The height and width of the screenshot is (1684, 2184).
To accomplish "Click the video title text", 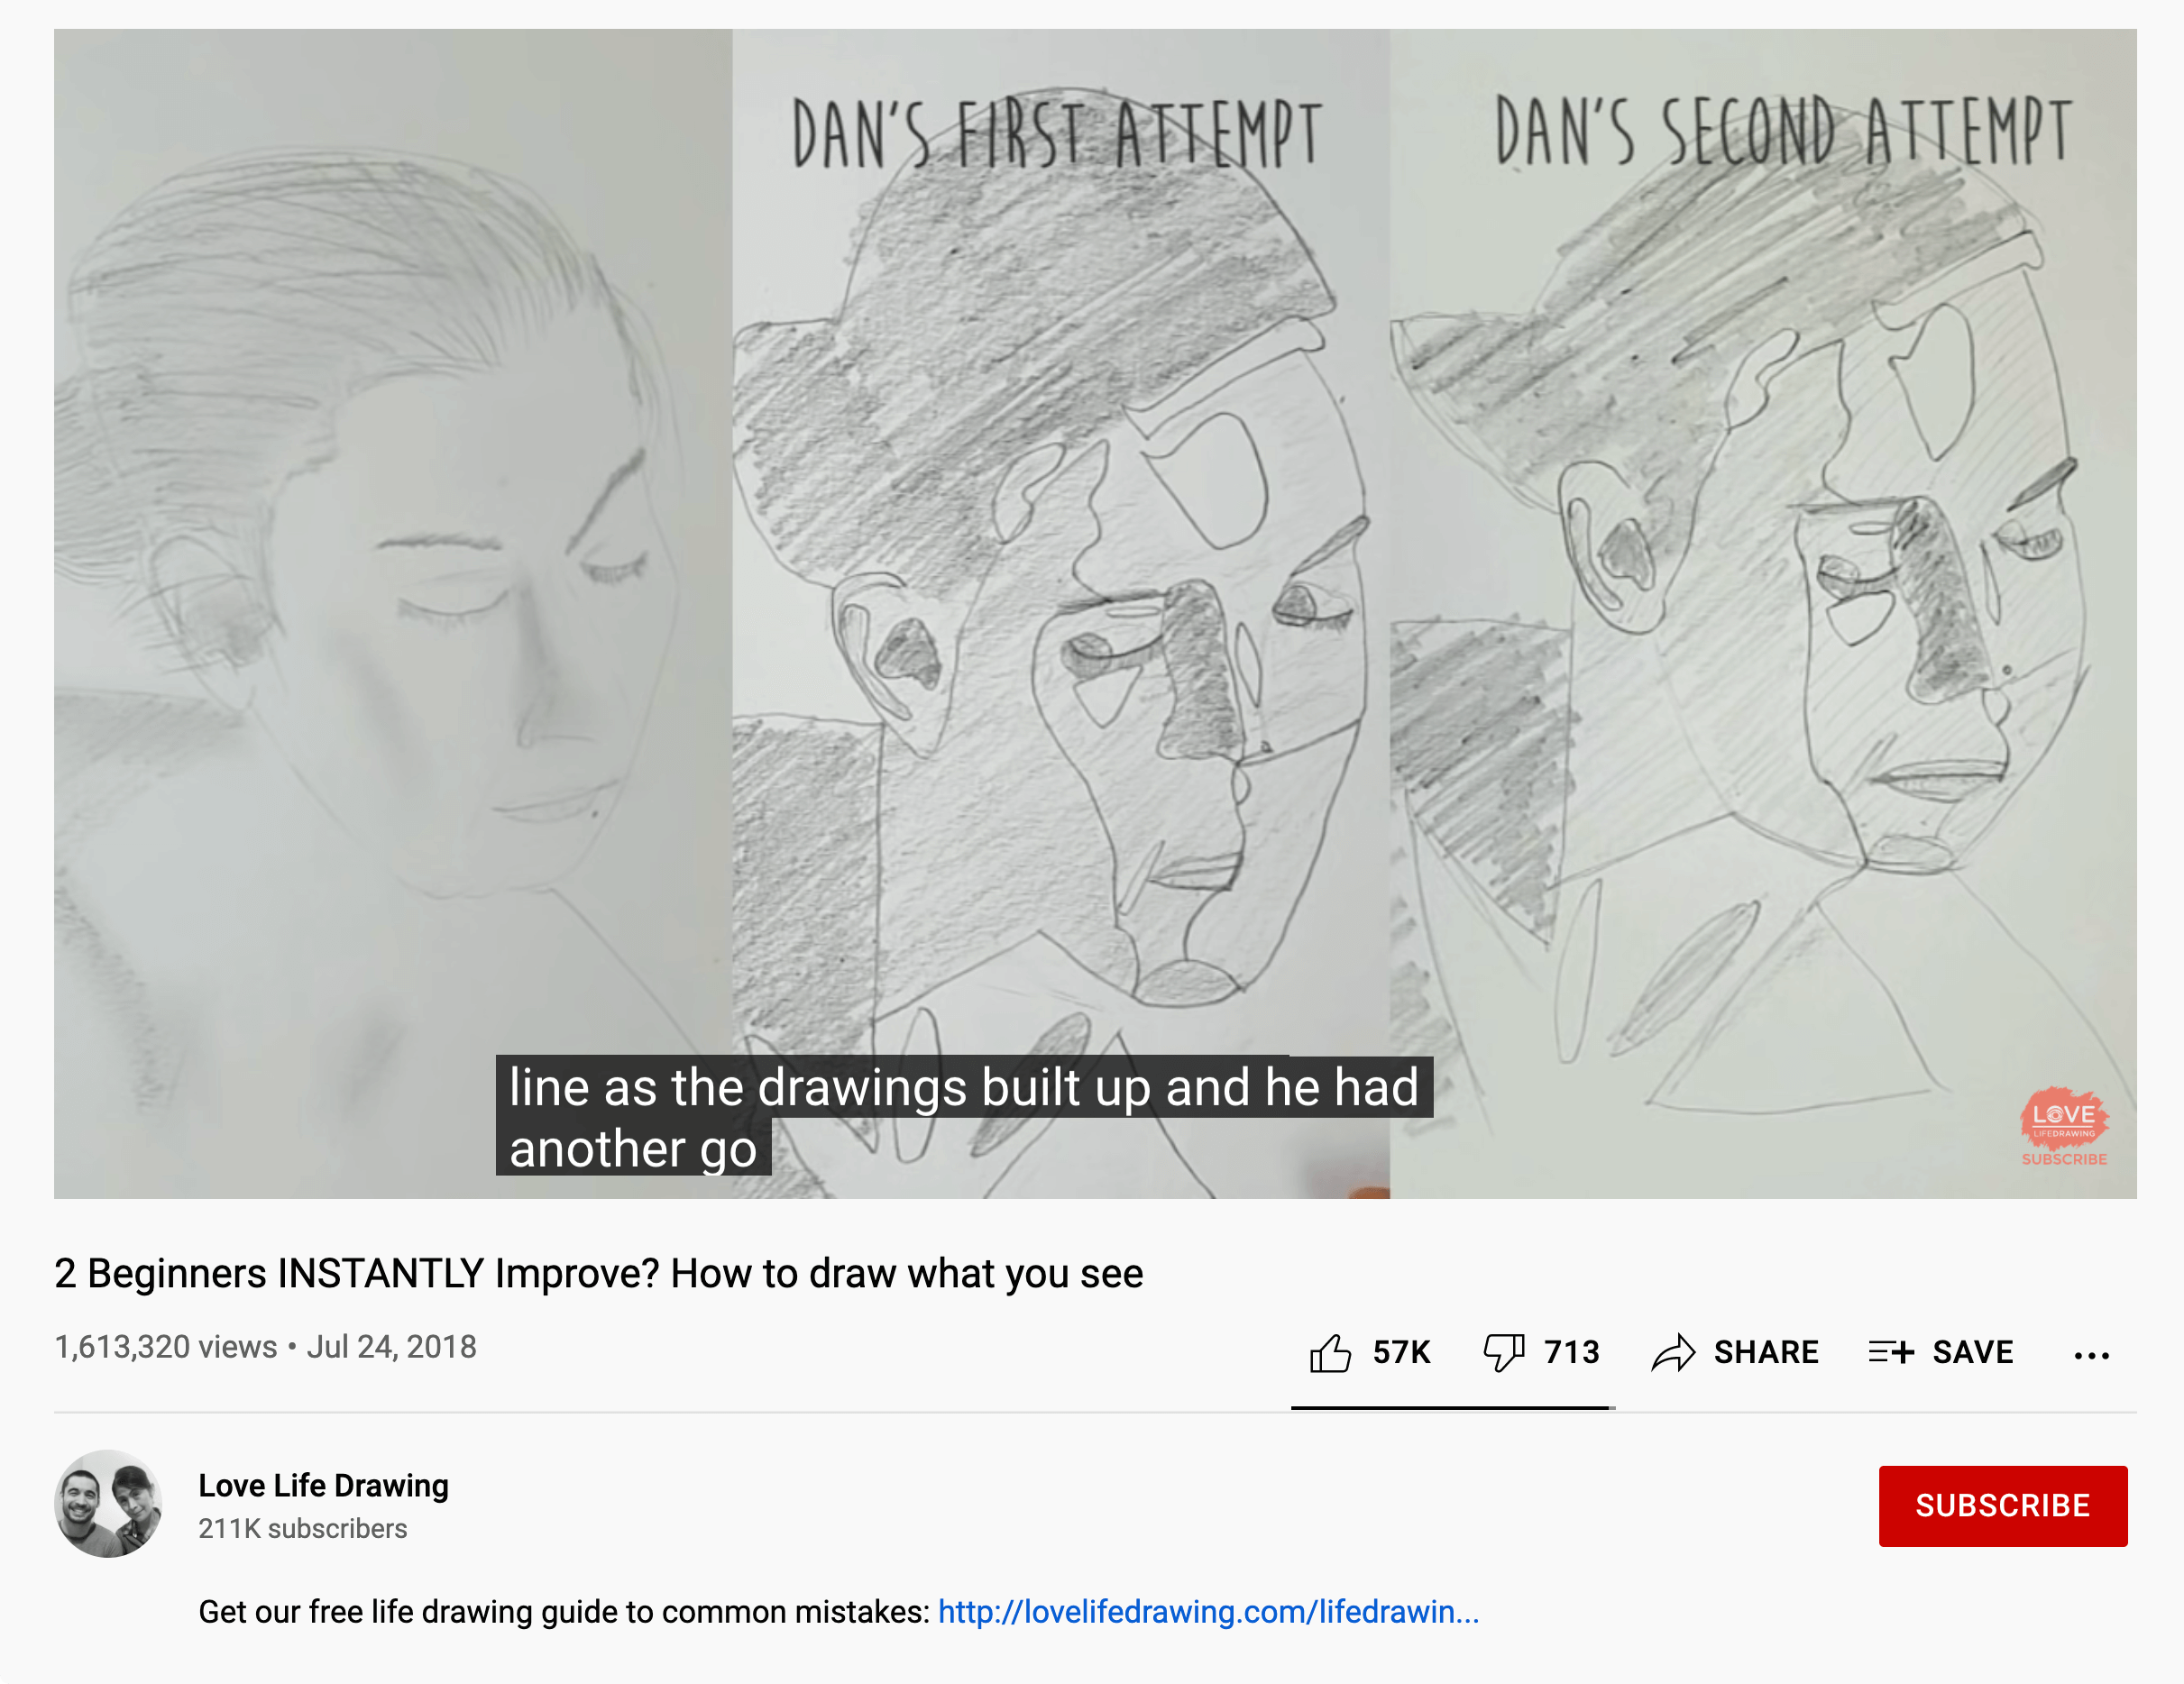I will click(598, 1273).
